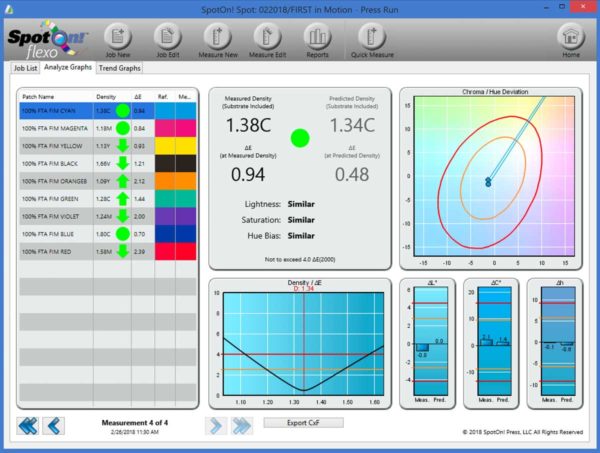Select the 100% FTA FIM YELLOW row
Screen dimensions: 600x453
[x=108, y=146]
